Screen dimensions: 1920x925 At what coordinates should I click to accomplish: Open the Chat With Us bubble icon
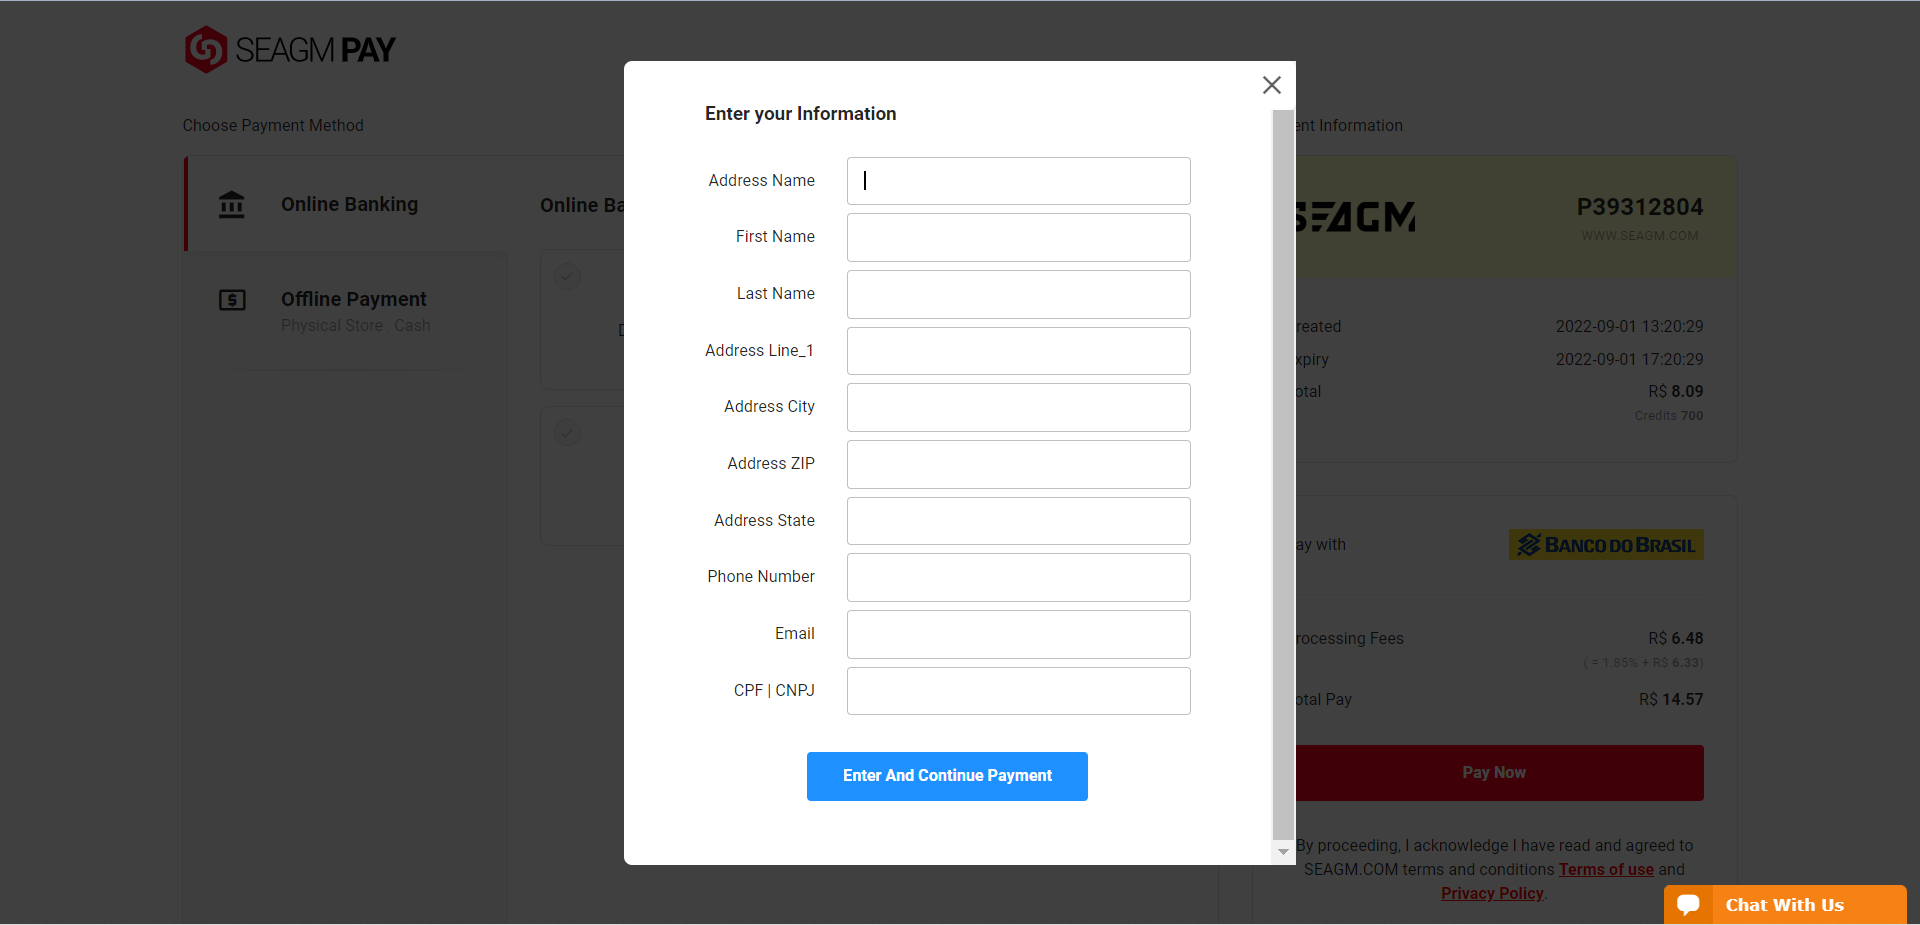coord(1689,904)
